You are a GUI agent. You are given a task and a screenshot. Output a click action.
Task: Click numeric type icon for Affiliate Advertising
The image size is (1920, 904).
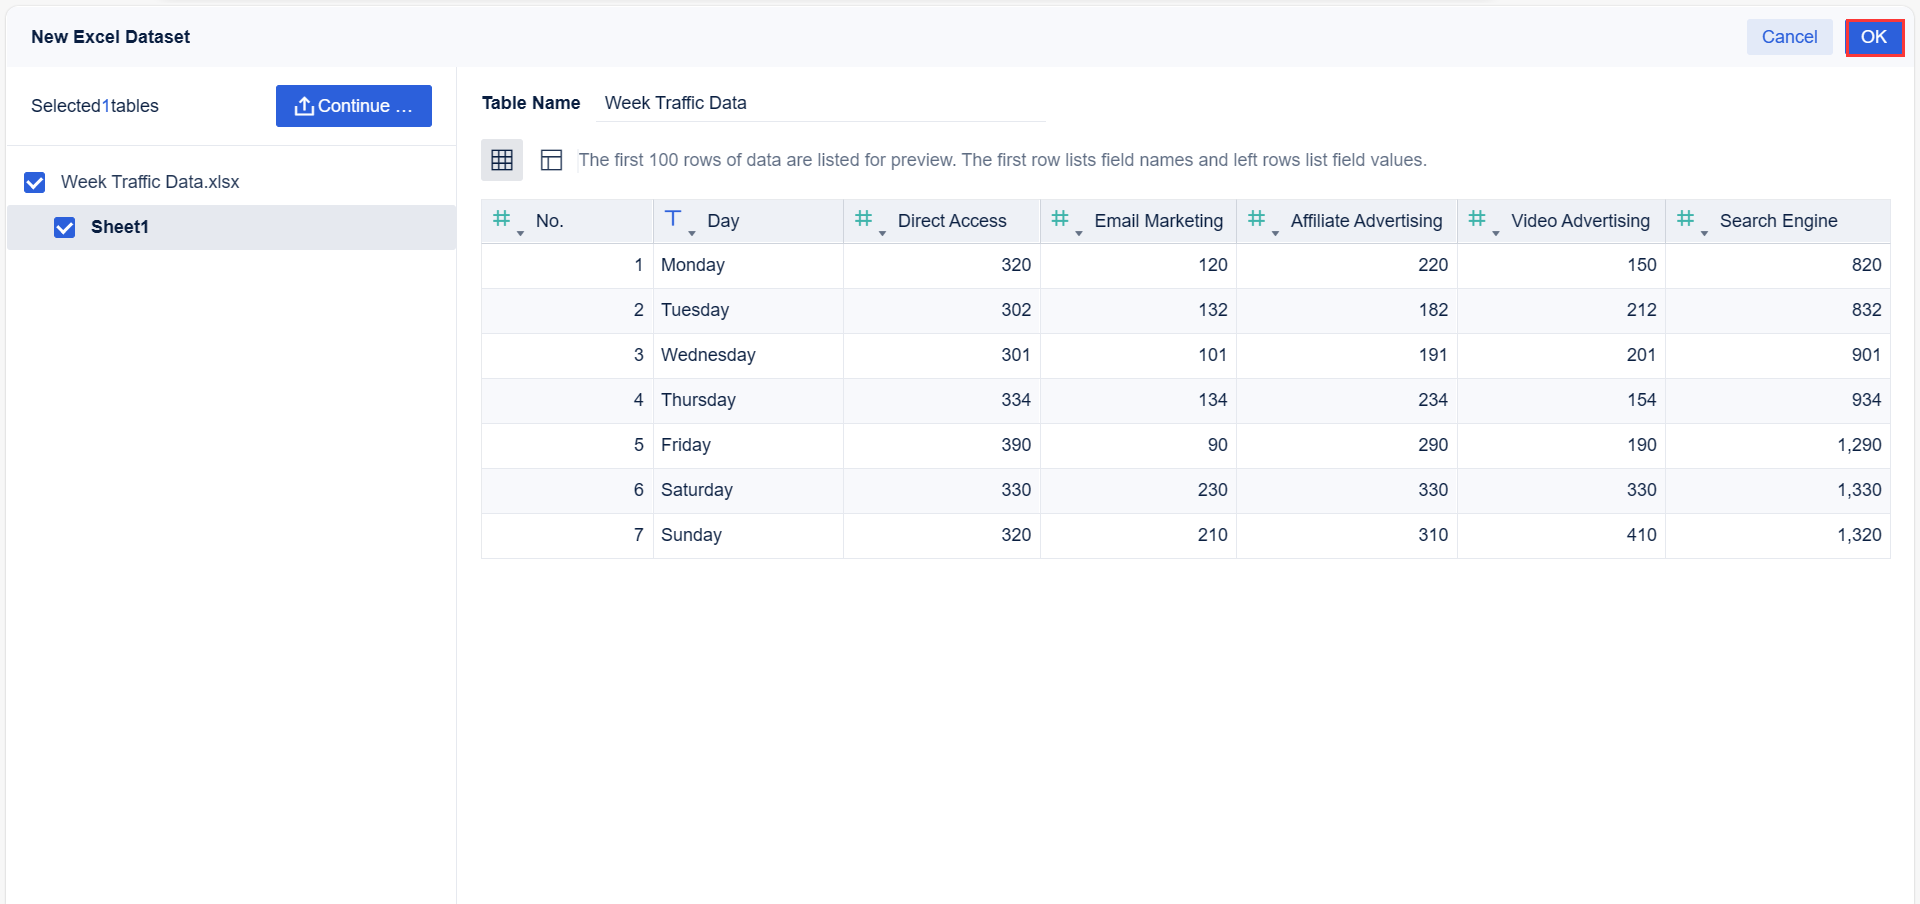click(1257, 219)
